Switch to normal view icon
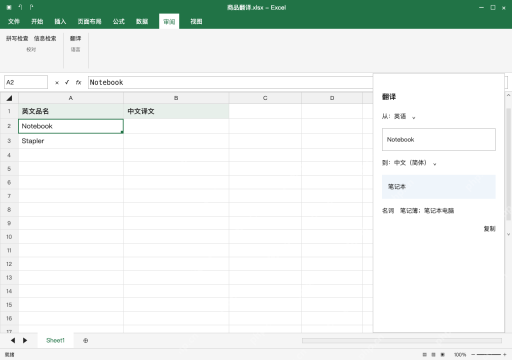 (x=425, y=355)
